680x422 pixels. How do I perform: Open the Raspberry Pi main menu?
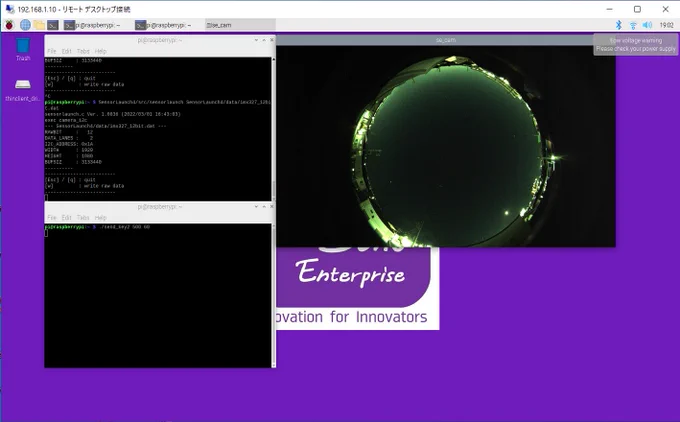tap(9, 25)
